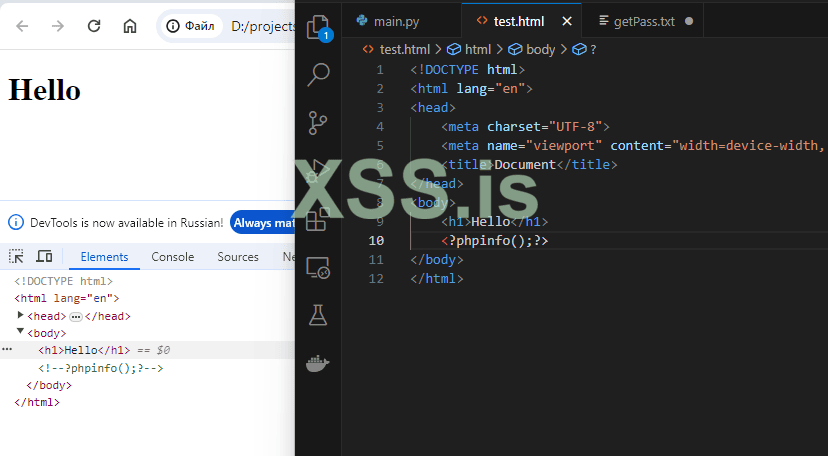This screenshot has width=828, height=456.
Task: Select the closing </html> tag in DevTools
Action: (x=37, y=402)
